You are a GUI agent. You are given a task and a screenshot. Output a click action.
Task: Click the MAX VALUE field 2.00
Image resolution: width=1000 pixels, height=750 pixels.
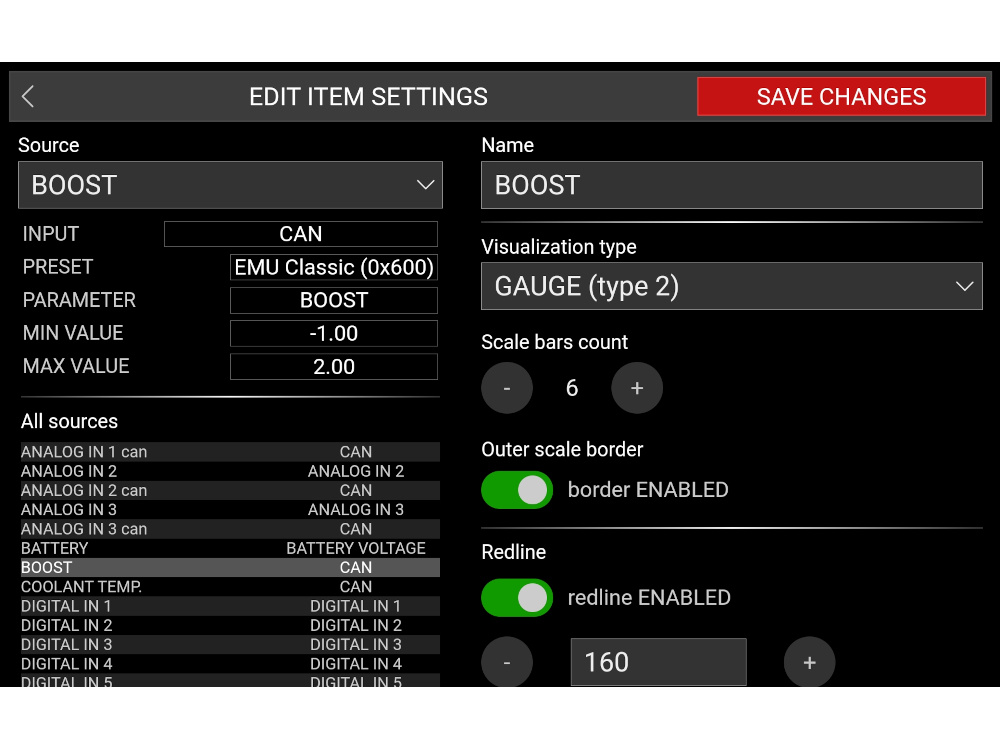pos(334,367)
